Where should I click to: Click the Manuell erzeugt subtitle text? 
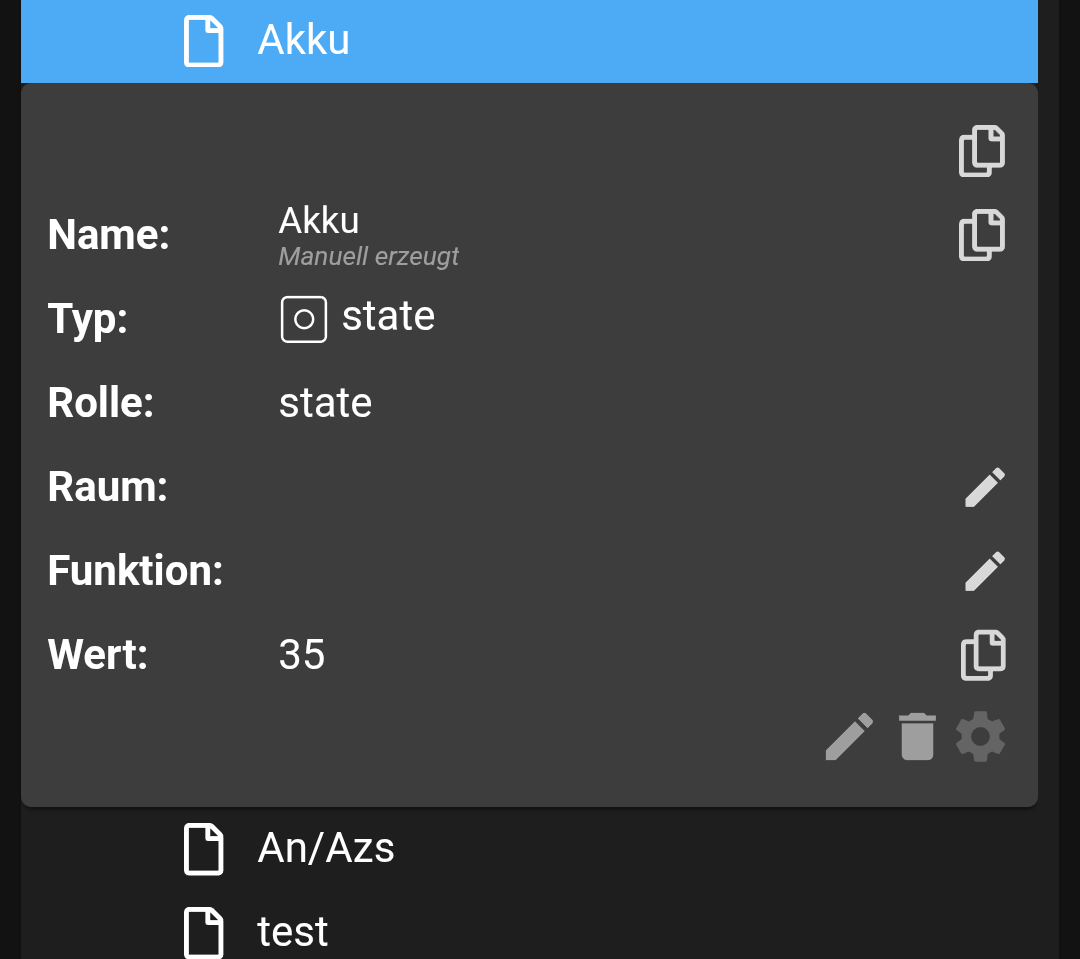click(368, 257)
